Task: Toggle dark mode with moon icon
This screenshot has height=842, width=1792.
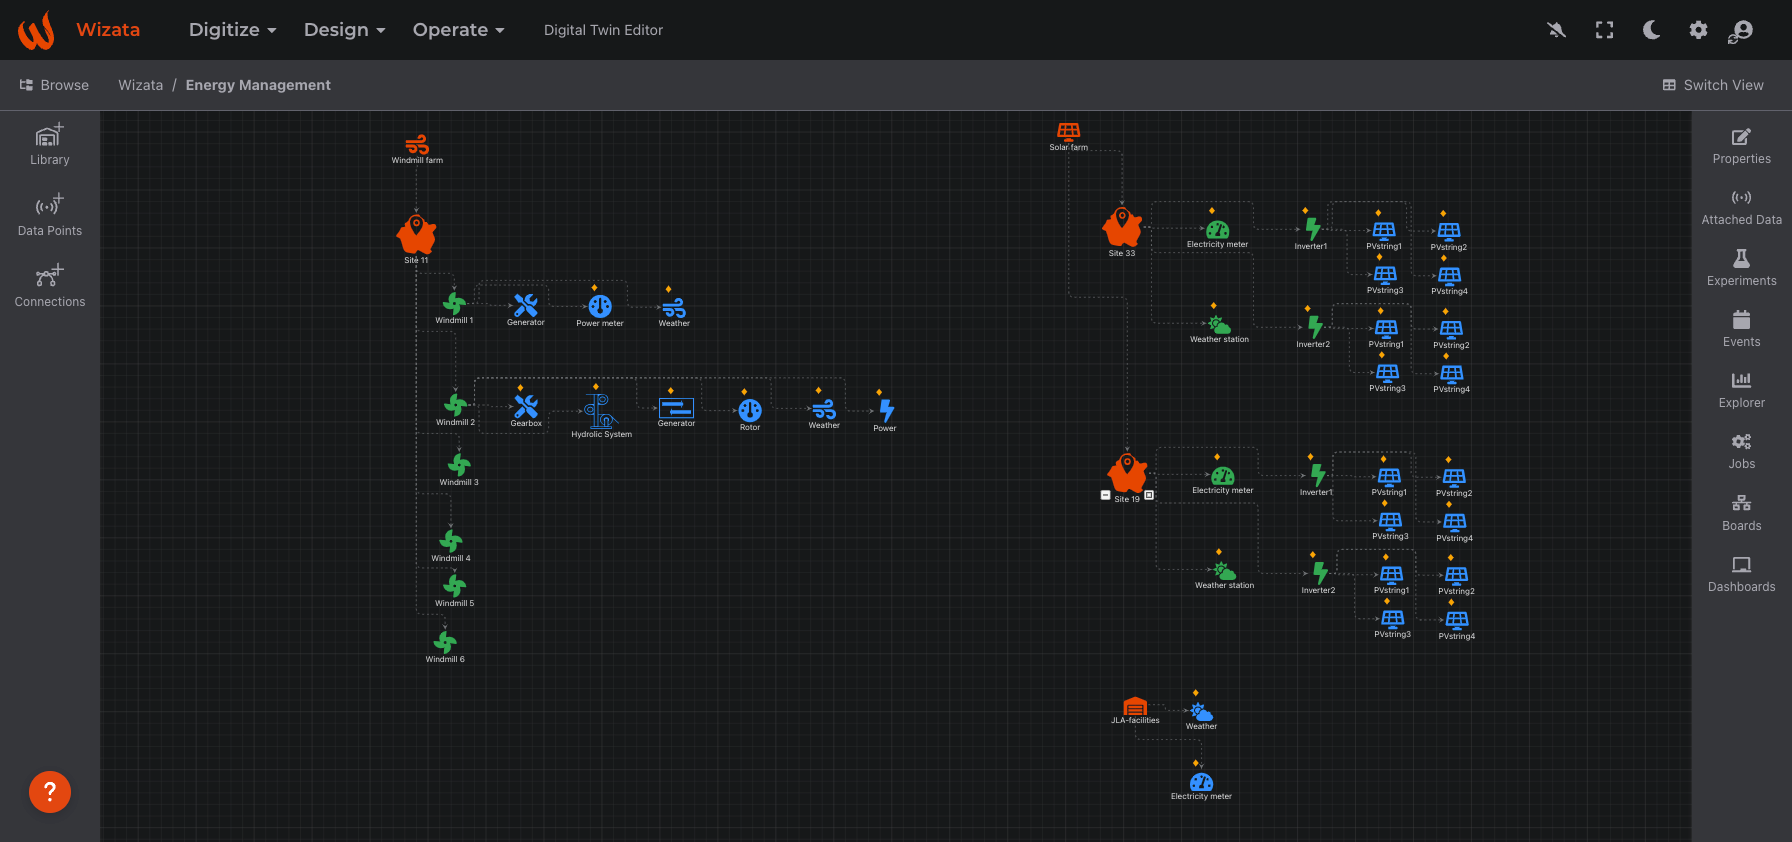Action: pos(1652,30)
